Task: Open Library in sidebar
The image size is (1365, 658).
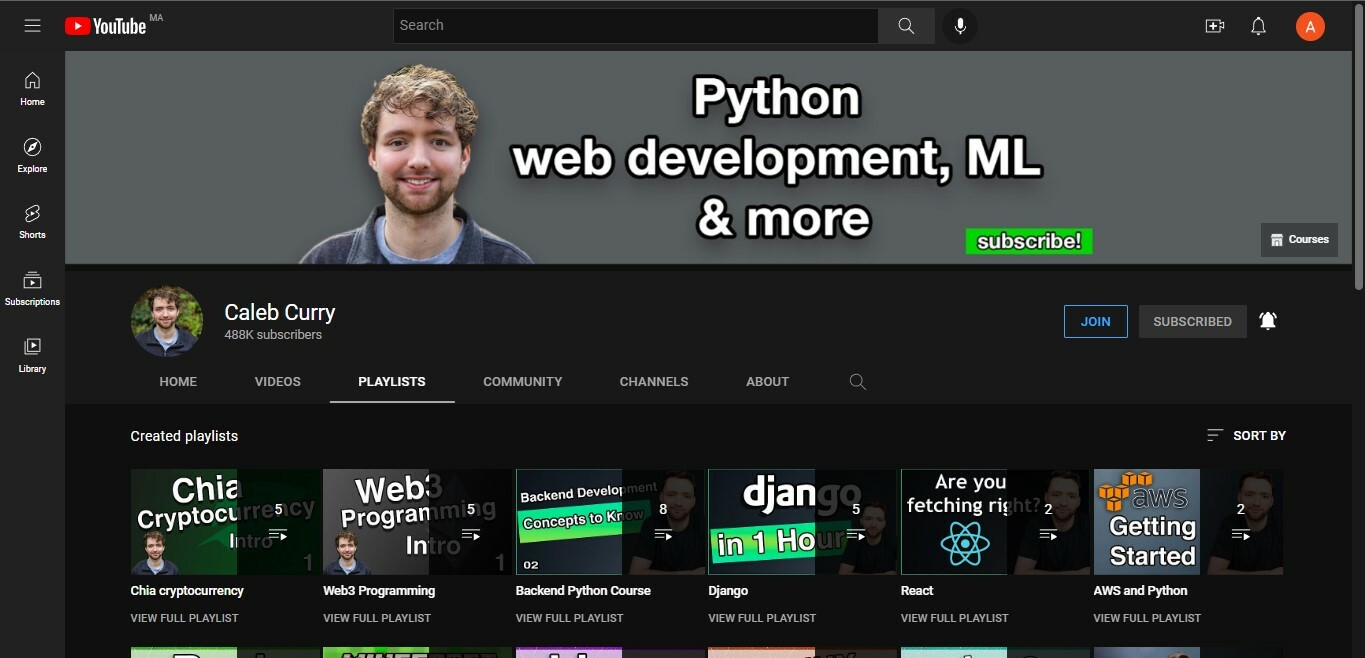Action: [x=33, y=355]
